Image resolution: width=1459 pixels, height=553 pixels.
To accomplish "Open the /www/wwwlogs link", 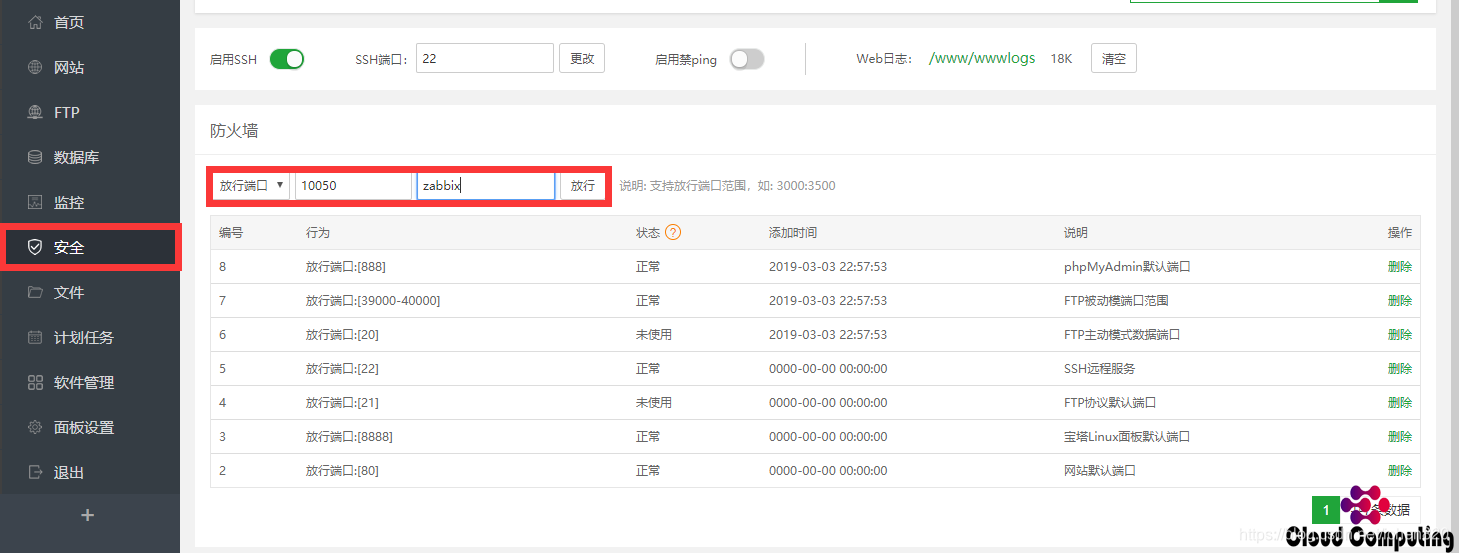I will (982, 58).
